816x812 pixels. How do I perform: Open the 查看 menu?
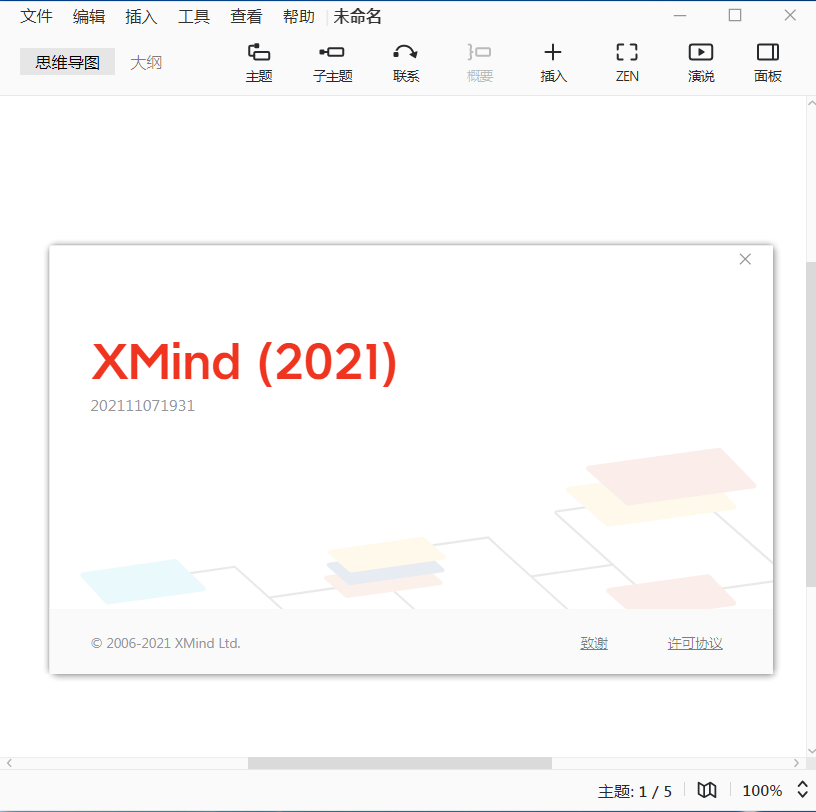click(x=246, y=16)
